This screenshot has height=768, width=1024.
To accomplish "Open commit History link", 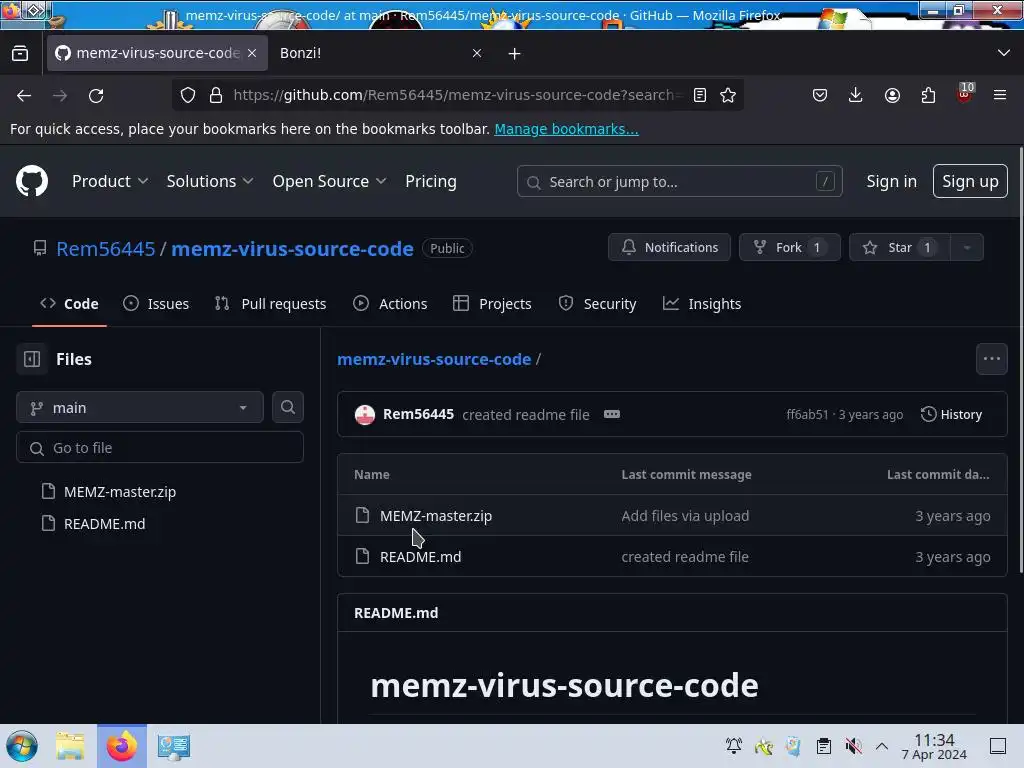I will [x=952, y=414].
